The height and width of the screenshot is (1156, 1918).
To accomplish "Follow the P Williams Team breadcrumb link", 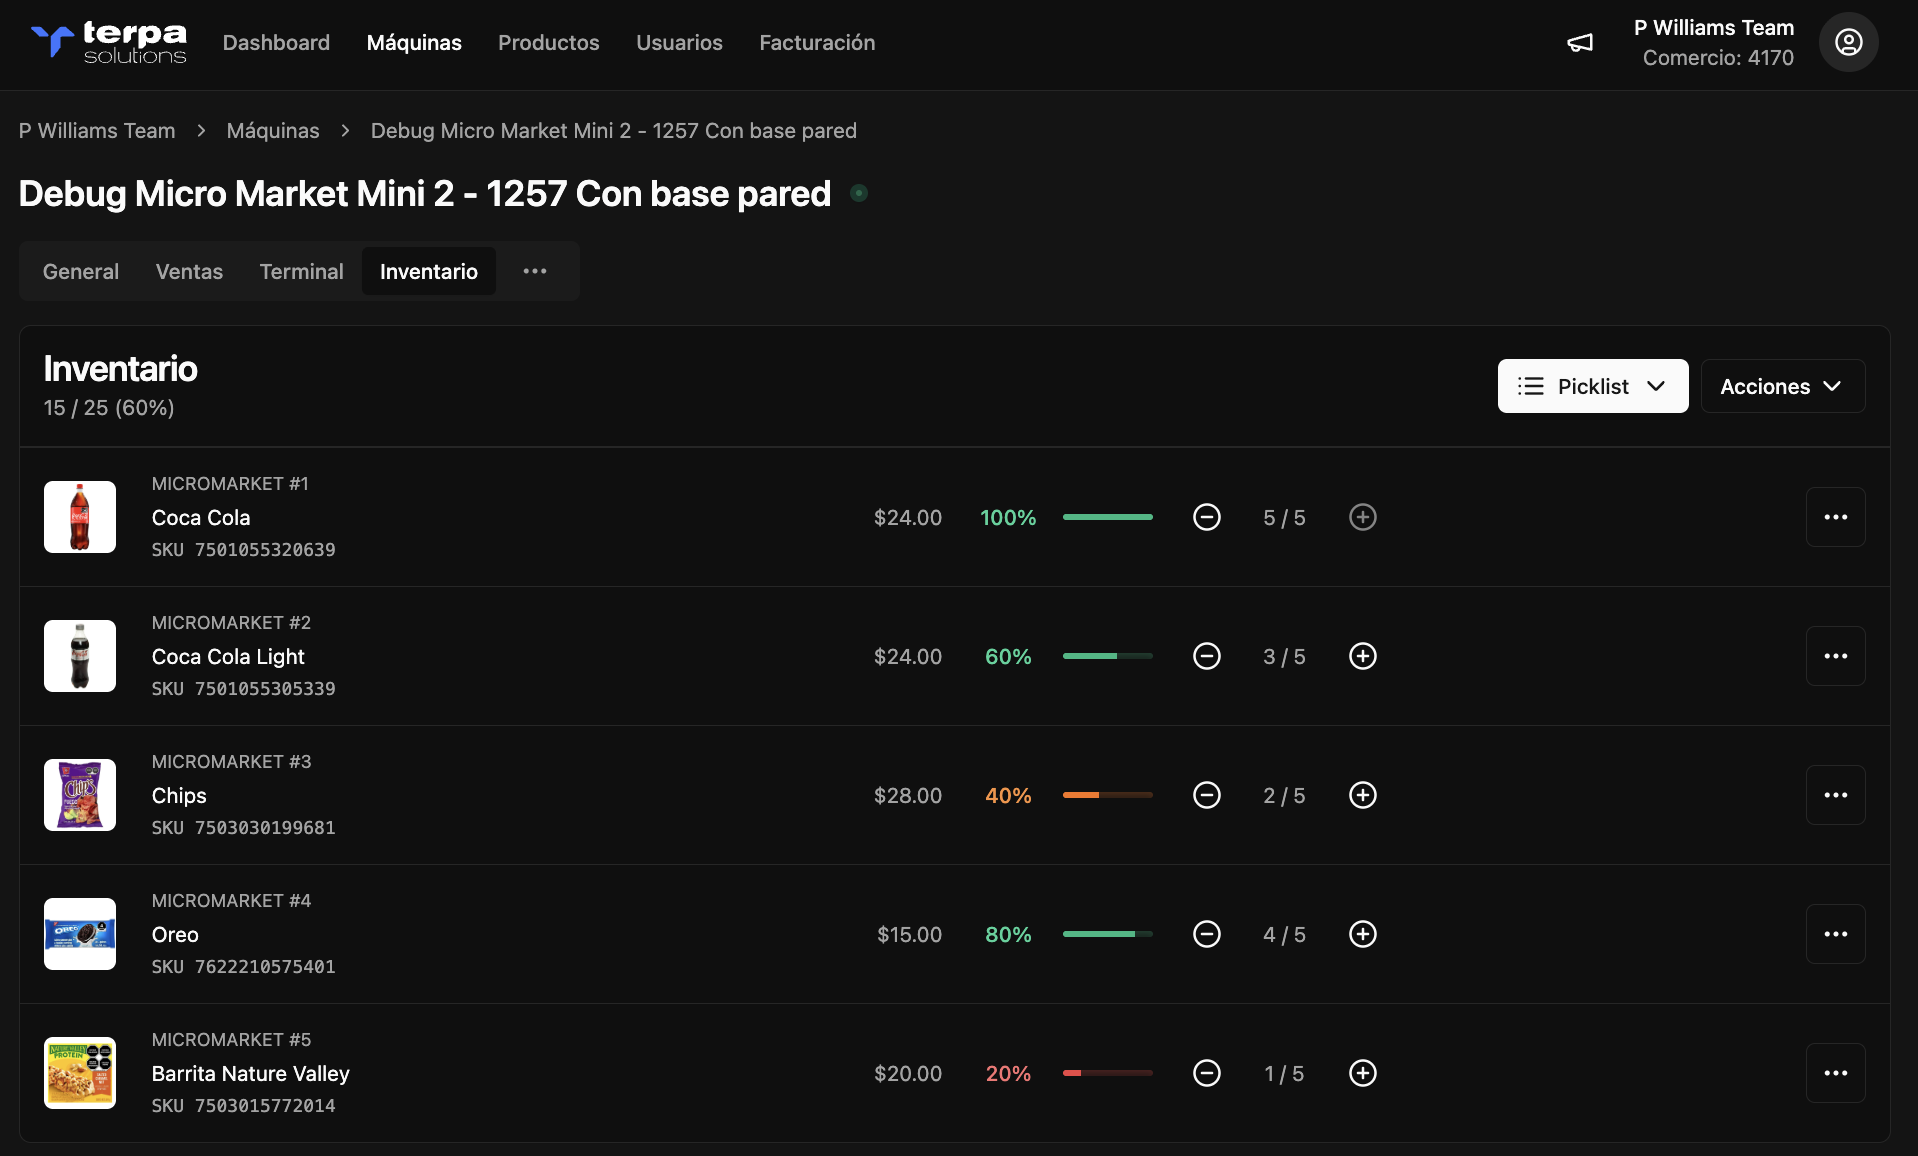I will (97, 131).
